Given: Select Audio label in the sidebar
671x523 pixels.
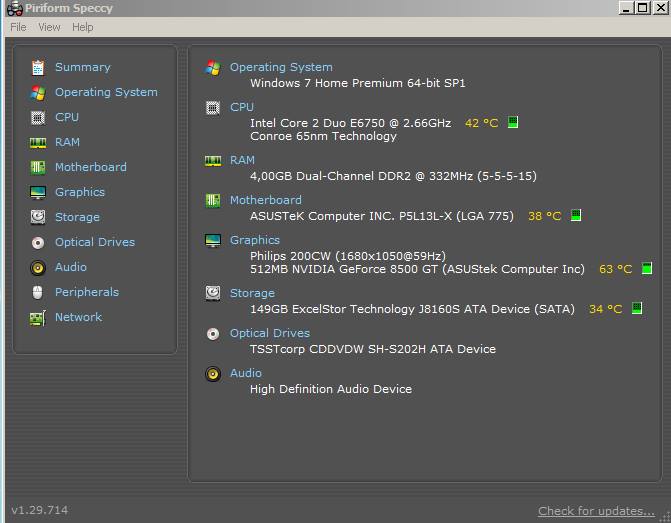Looking at the screenshot, I should [x=71, y=267].
